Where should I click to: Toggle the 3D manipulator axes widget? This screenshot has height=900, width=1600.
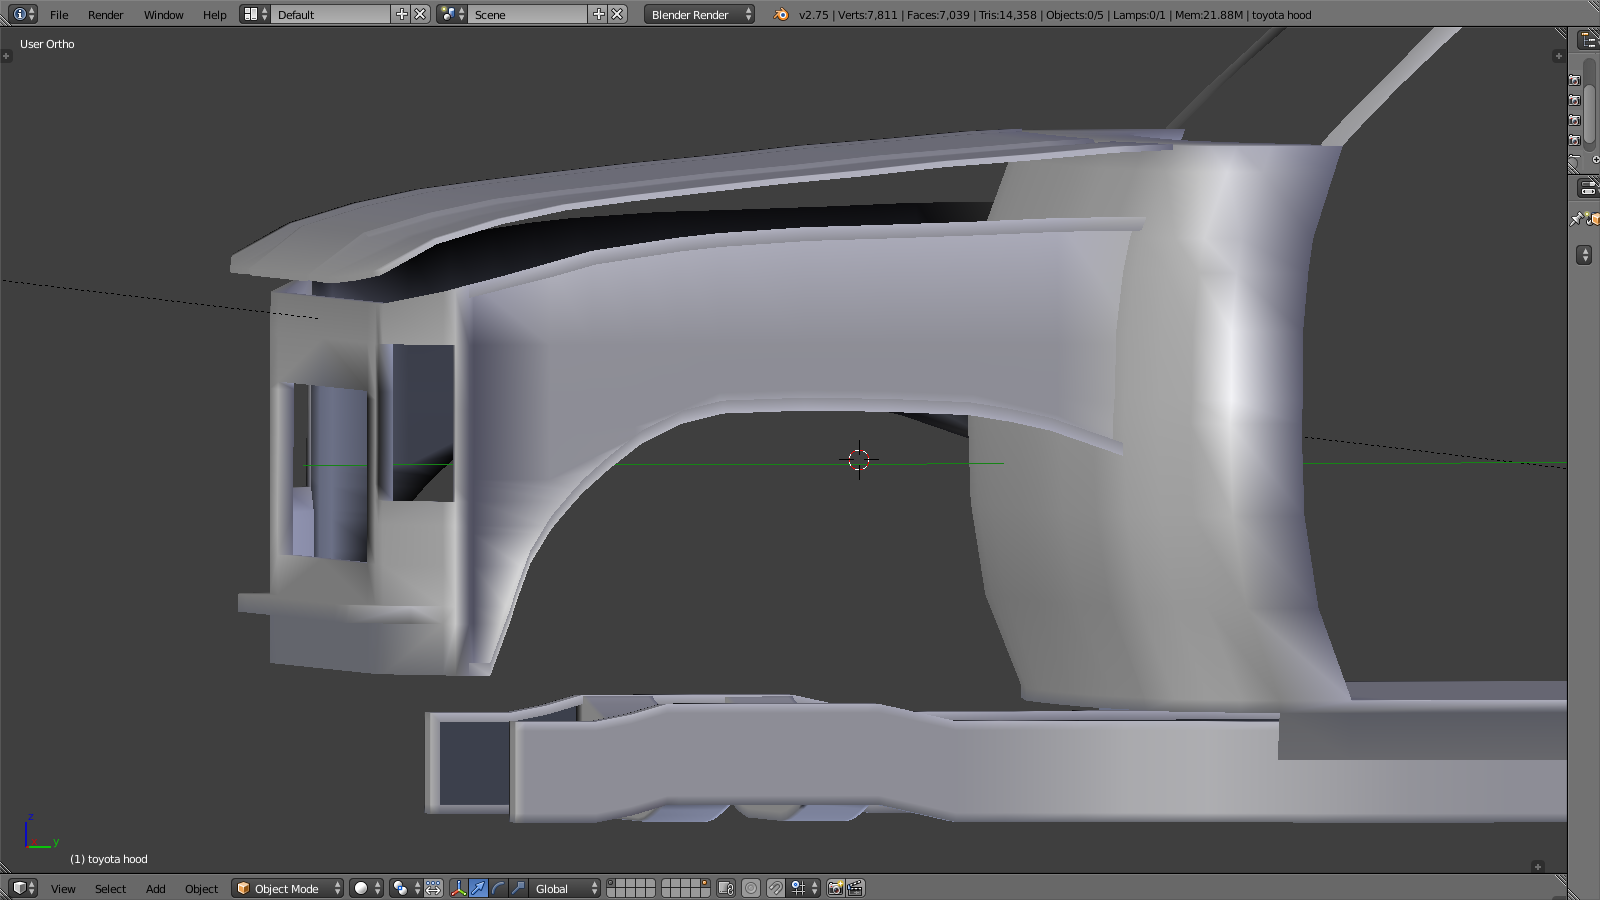click(458, 888)
